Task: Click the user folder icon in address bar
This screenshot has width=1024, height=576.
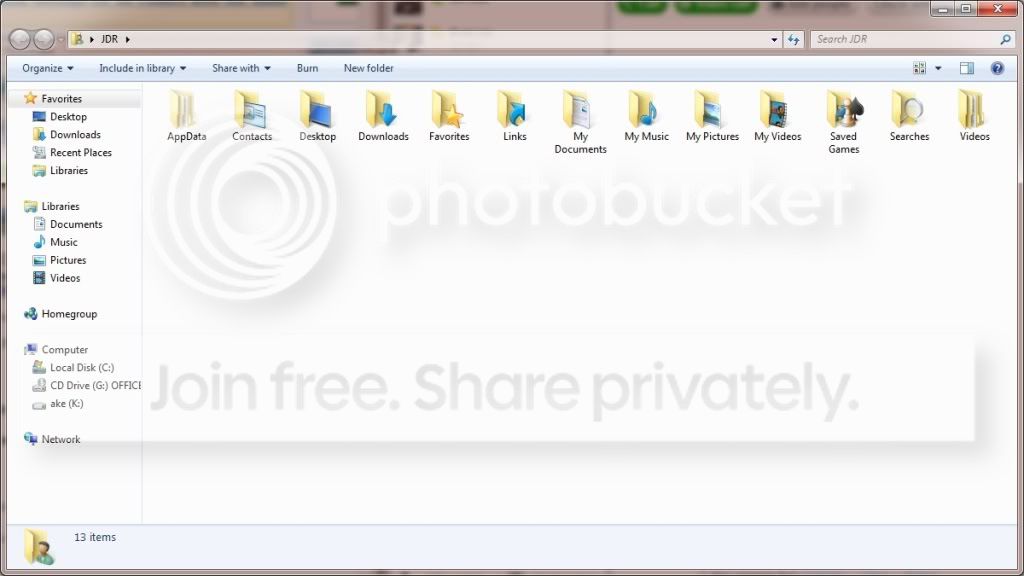Action: point(77,39)
